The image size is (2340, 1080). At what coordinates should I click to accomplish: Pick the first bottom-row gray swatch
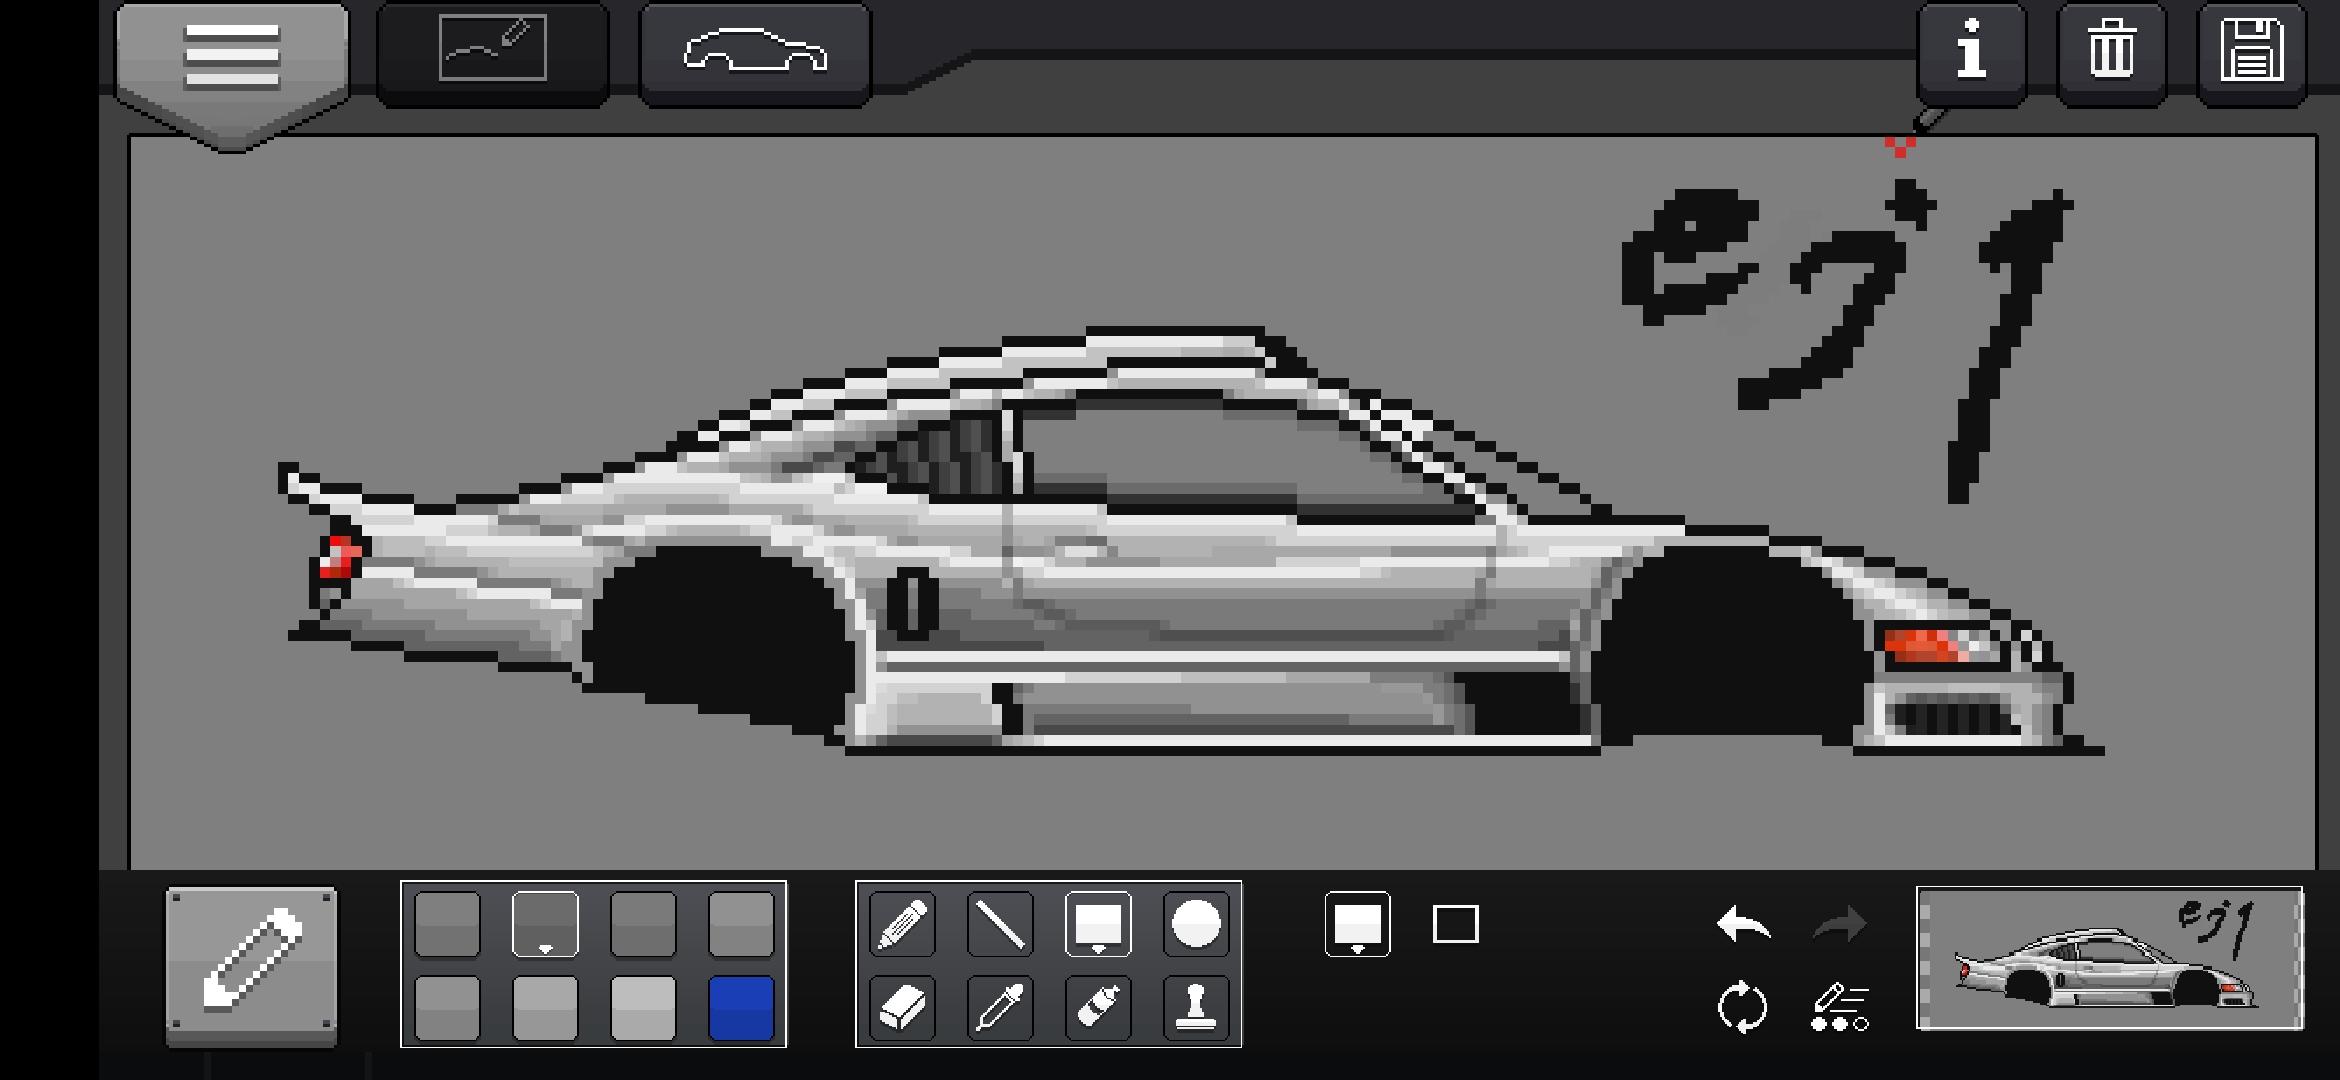(447, 1008)
